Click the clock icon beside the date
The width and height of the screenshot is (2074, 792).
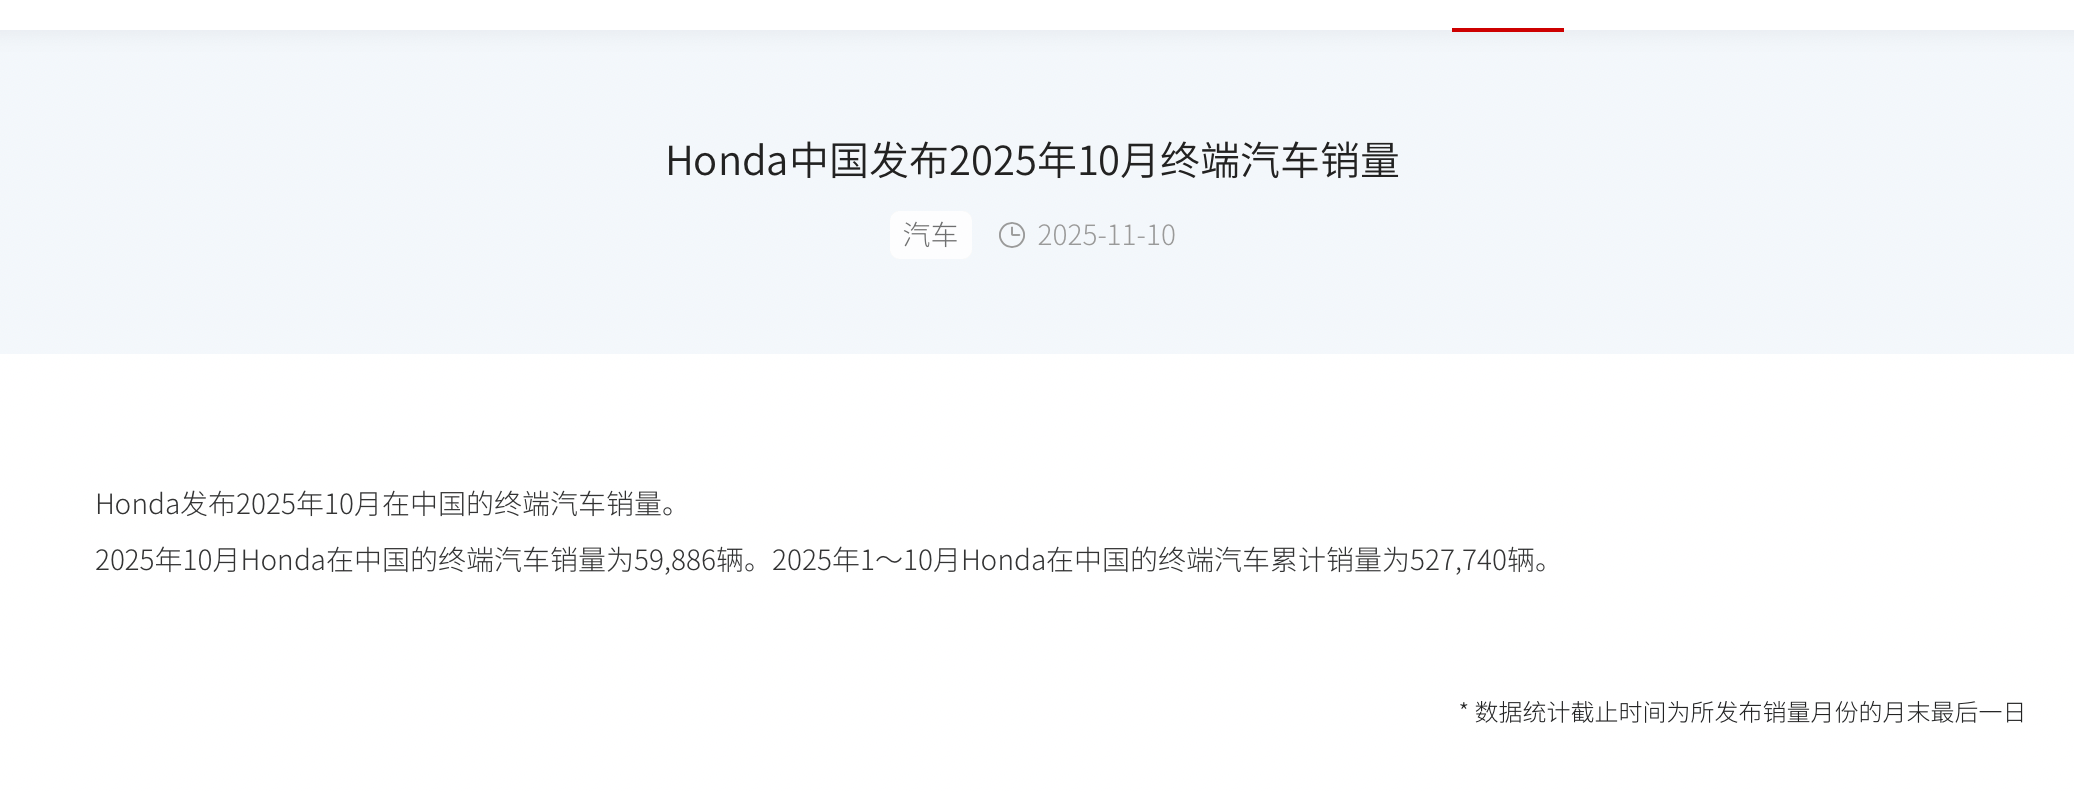click(1012, 235)
